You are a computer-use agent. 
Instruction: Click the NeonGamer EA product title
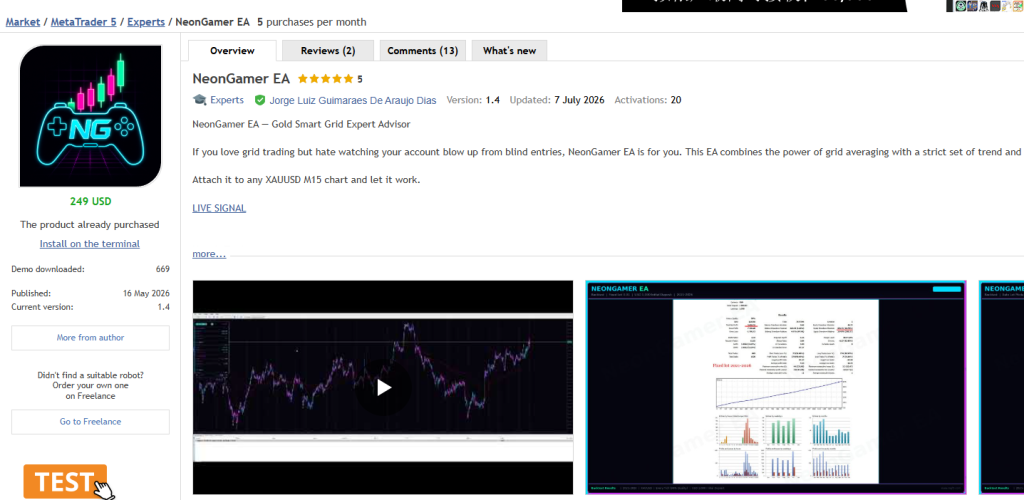241,79
